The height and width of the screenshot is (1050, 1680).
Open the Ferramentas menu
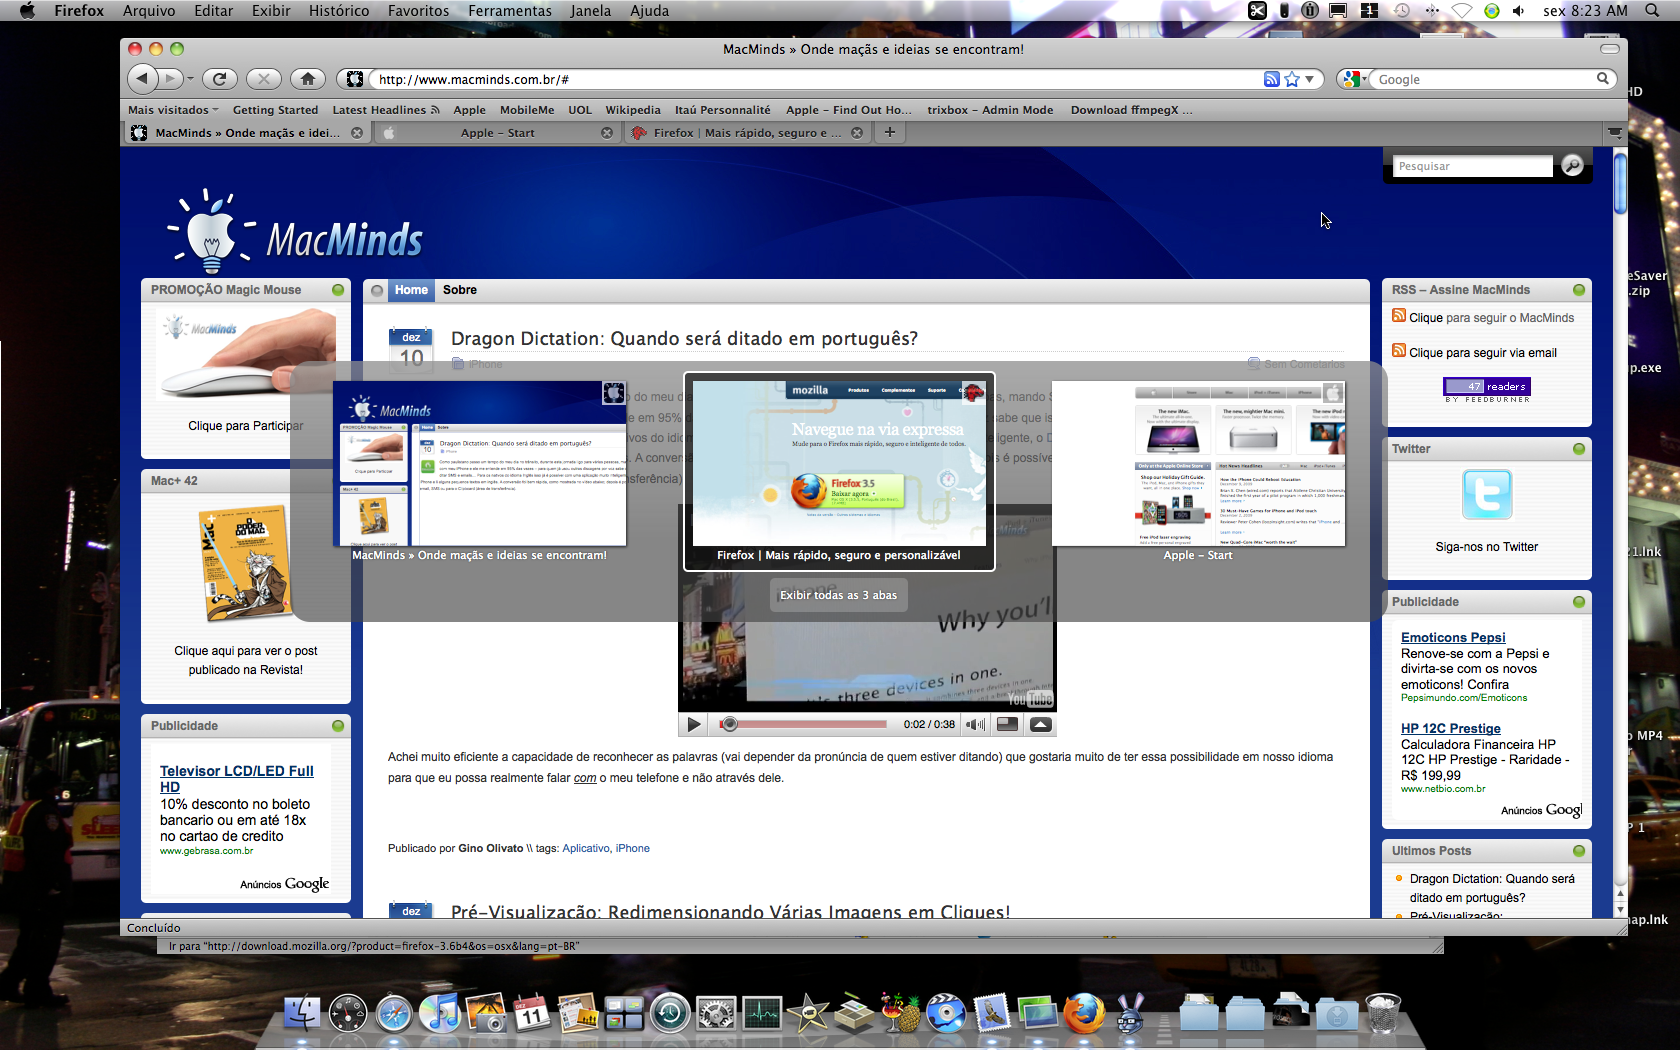tap(510, 11)
